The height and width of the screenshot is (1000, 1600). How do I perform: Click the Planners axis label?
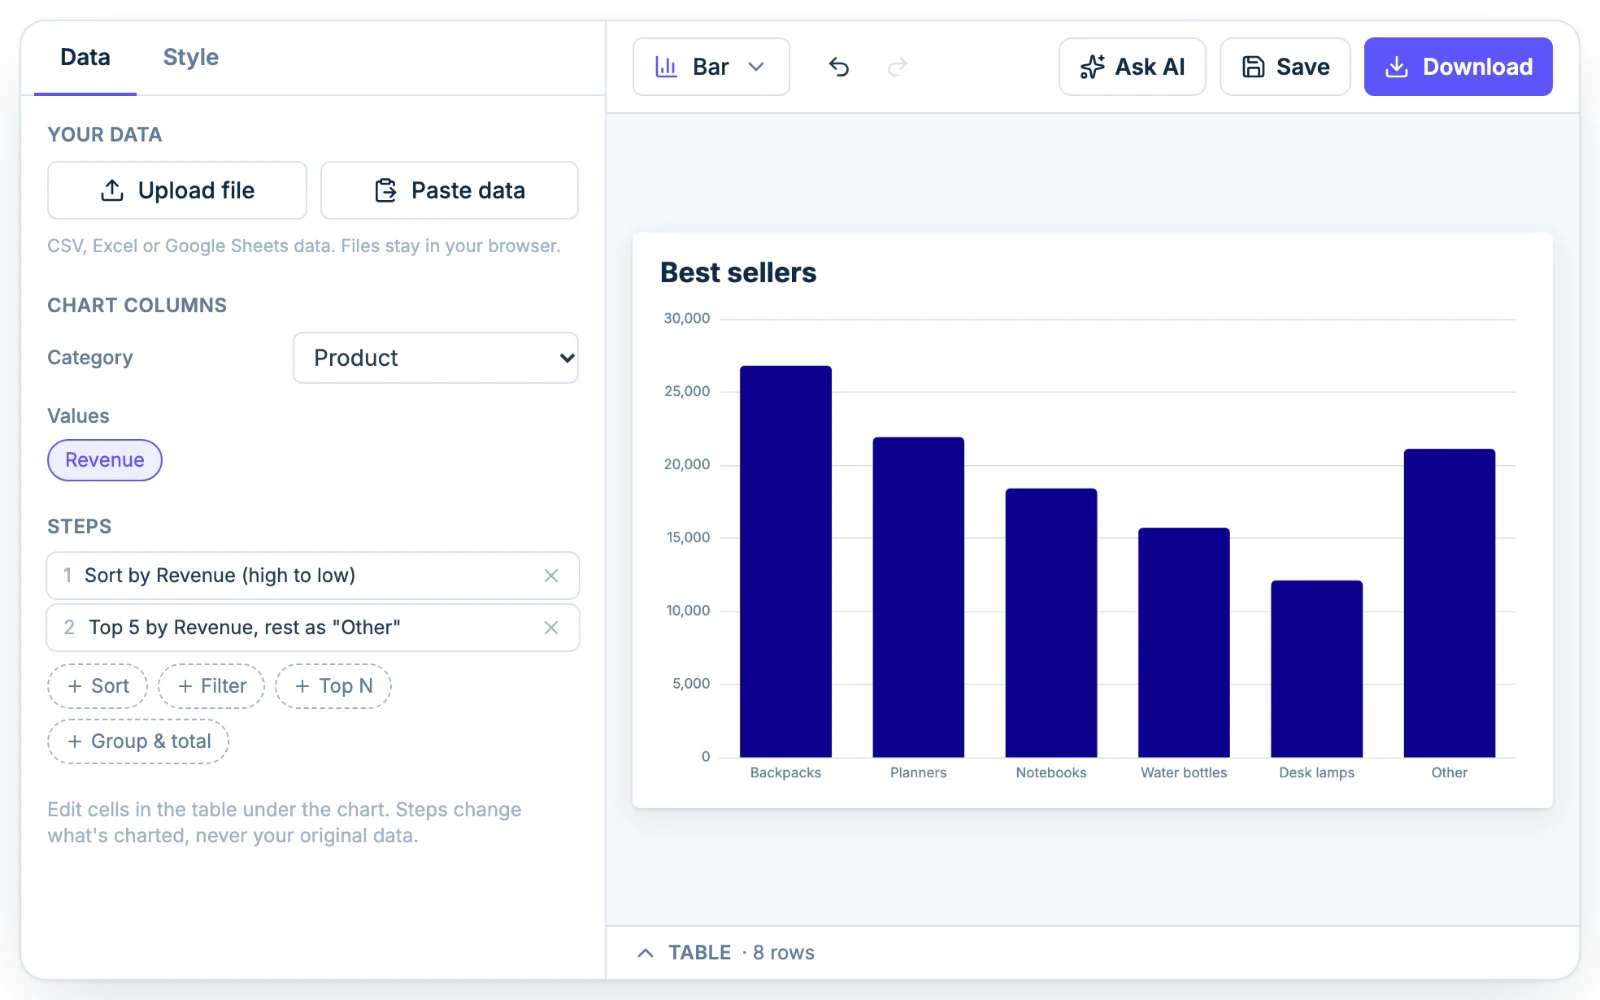point(918,773)
